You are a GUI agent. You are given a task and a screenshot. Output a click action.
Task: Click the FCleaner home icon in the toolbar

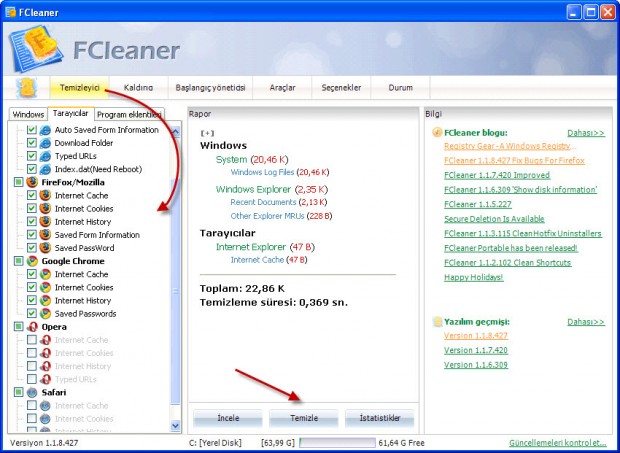pos(26,88)
